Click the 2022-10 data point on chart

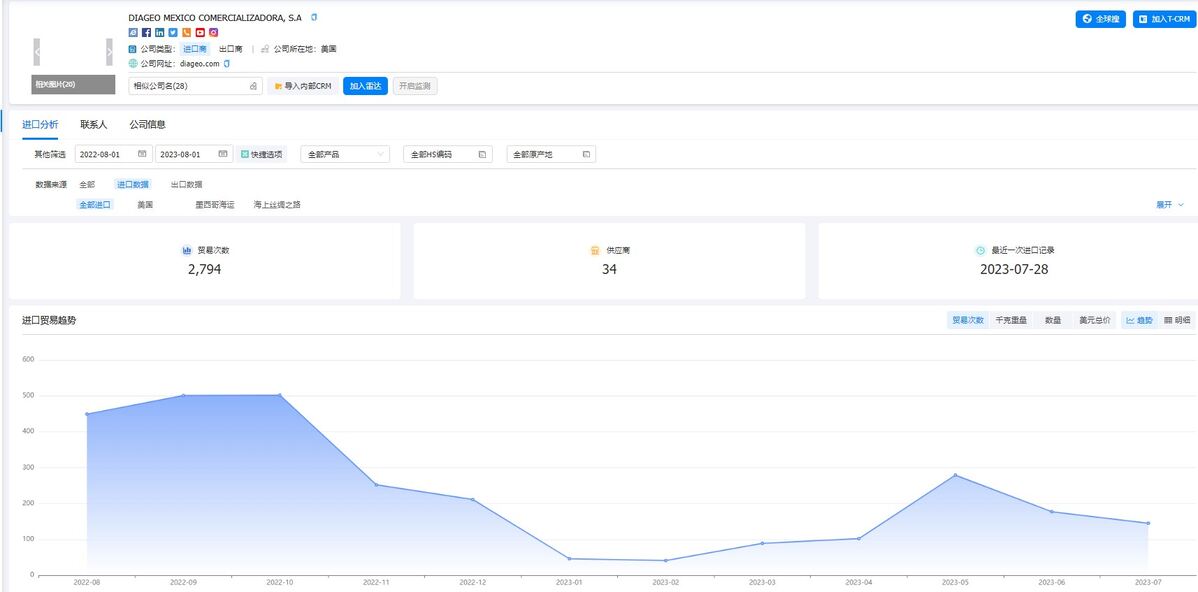pyautogui.click(x=280, y=395)
